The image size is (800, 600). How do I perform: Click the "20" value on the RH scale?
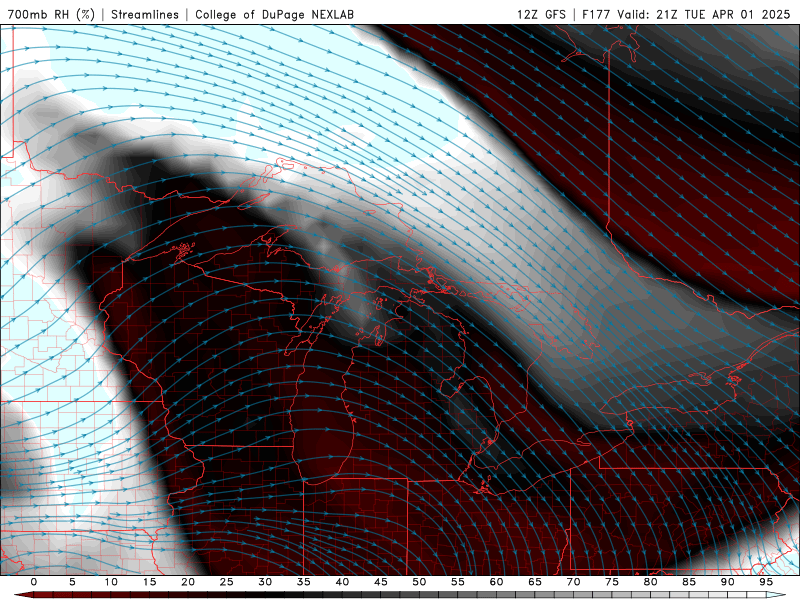188,582
